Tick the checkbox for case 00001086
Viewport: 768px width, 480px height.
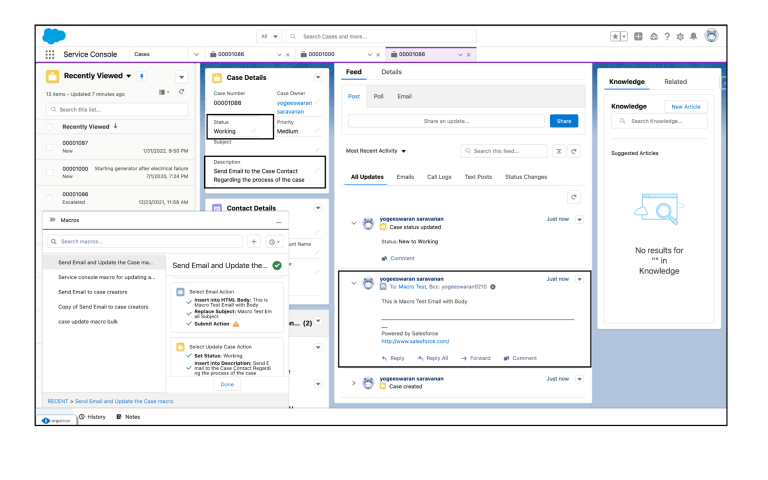tap(49, 198)
